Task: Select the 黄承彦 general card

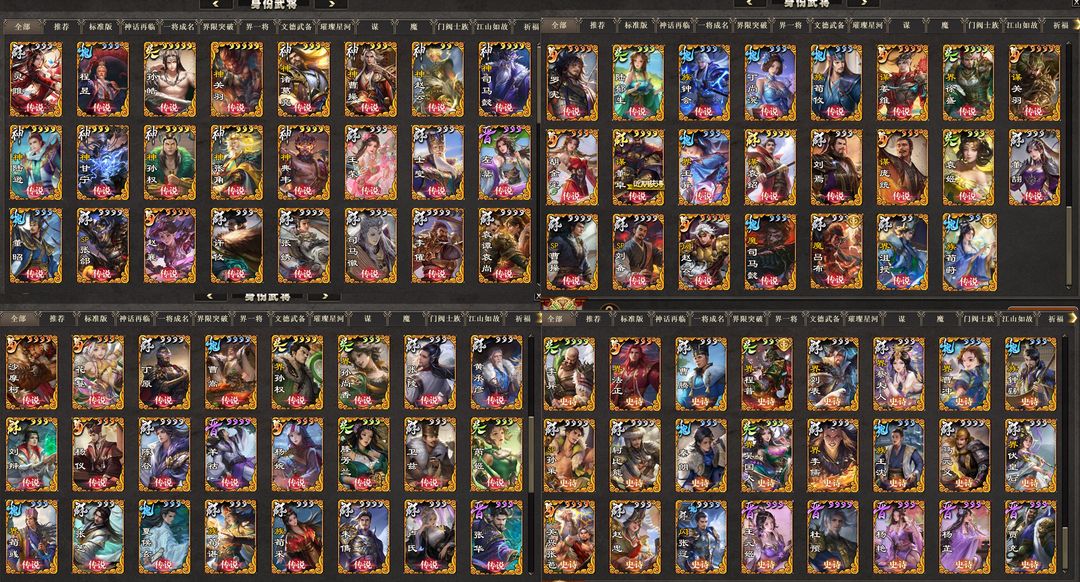Action: click(497, 373)
